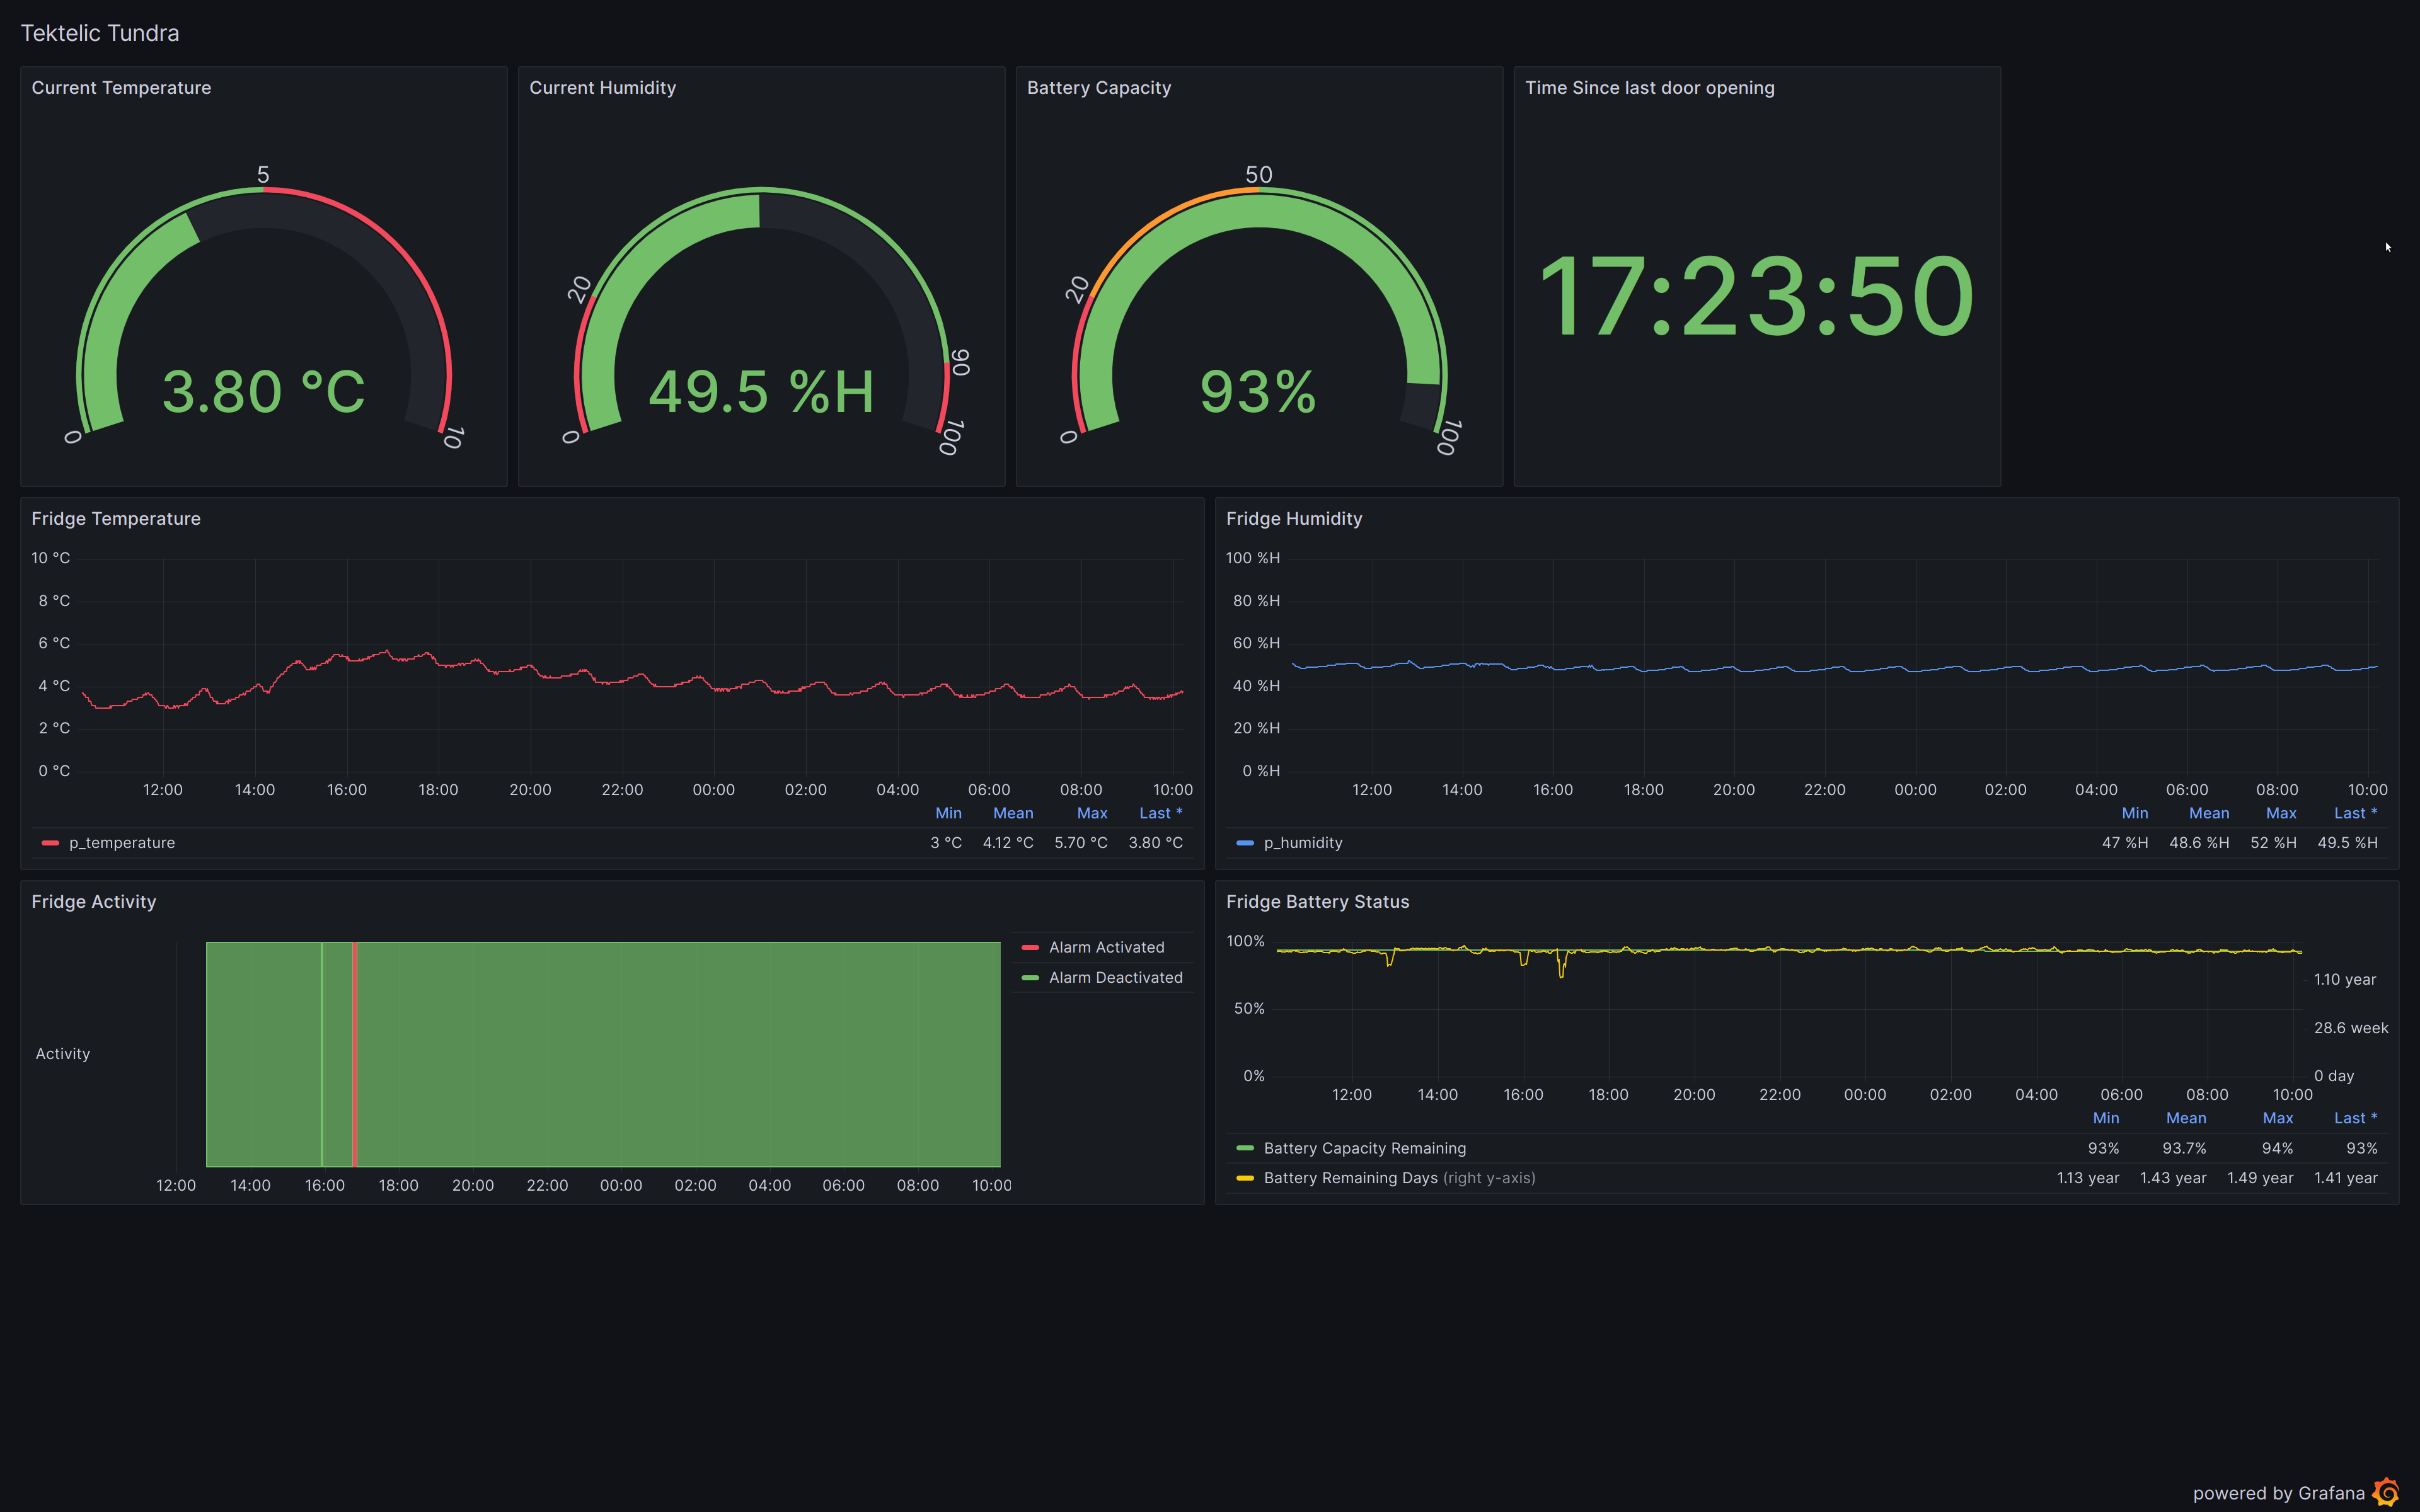Click the red p_temperature color swatch
This screenshot has width=2420, height=1512.
click(x=50, y=843)
